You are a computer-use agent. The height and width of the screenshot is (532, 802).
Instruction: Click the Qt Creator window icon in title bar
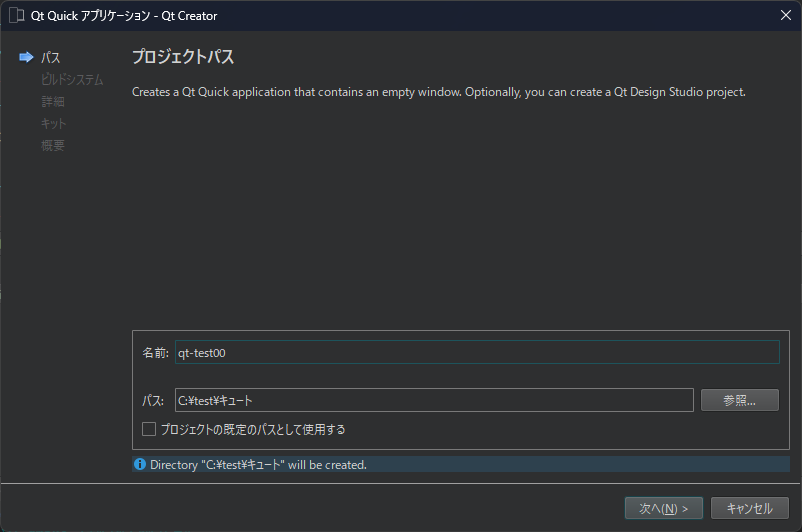pos(16,15)
